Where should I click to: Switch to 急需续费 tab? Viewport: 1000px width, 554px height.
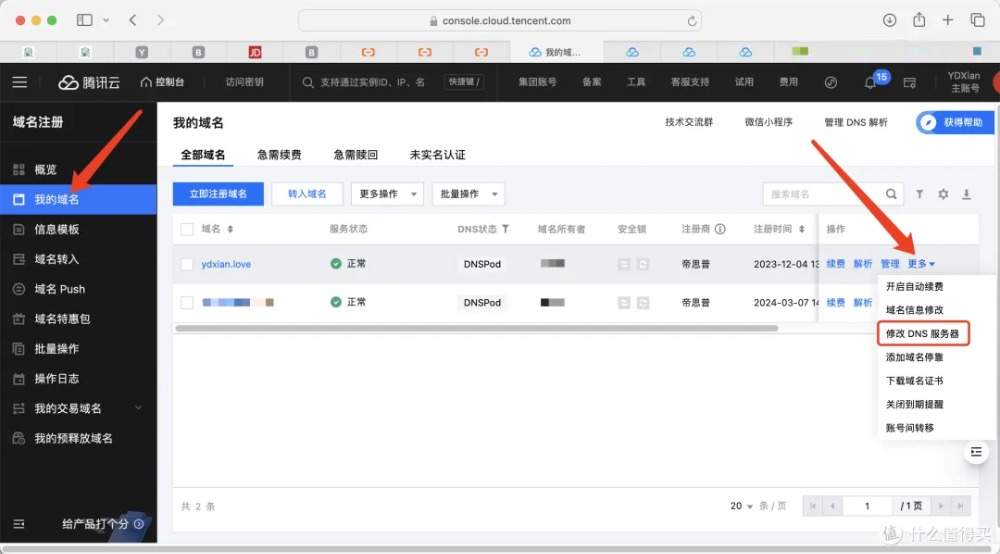point(279,154)
